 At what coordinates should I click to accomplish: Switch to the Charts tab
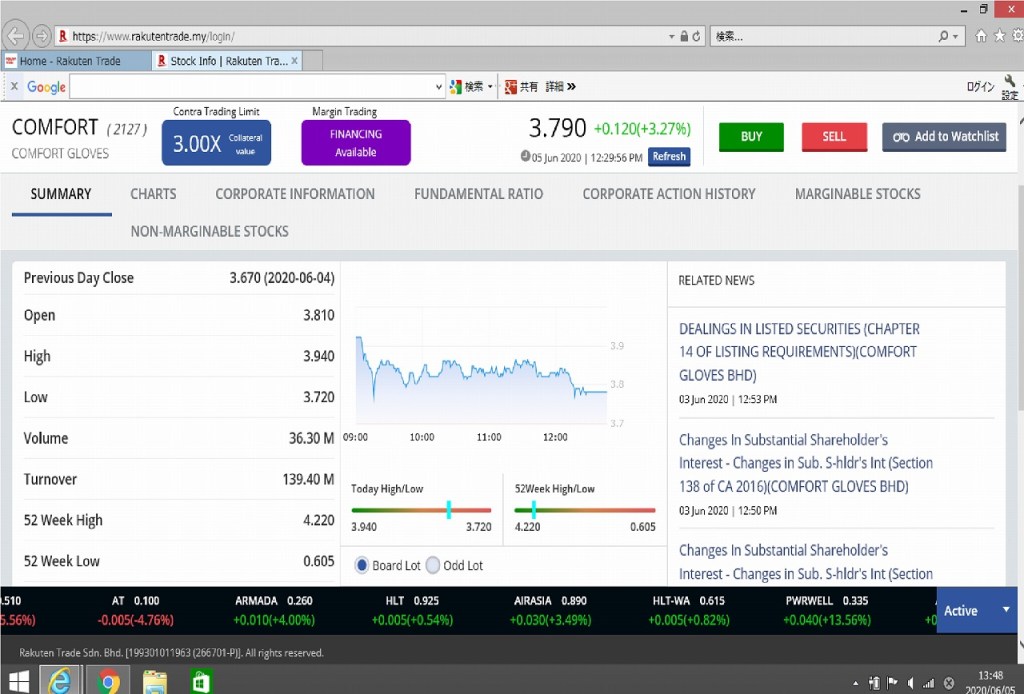[x=153, y=194]
